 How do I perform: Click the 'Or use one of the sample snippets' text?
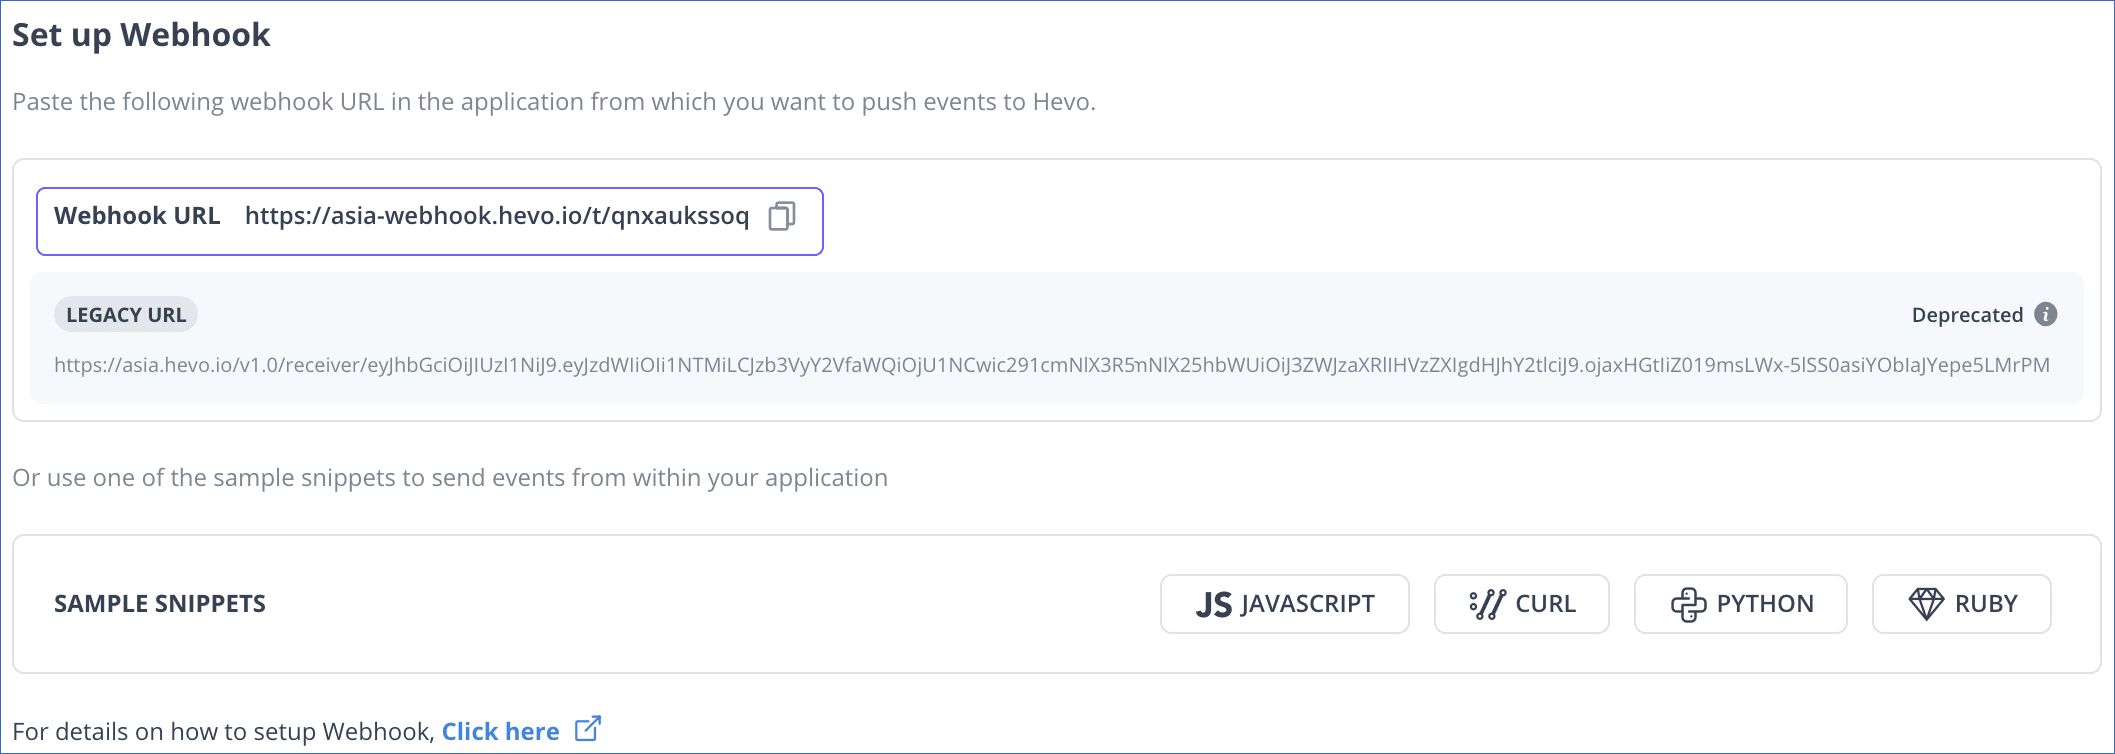[450, 478]
